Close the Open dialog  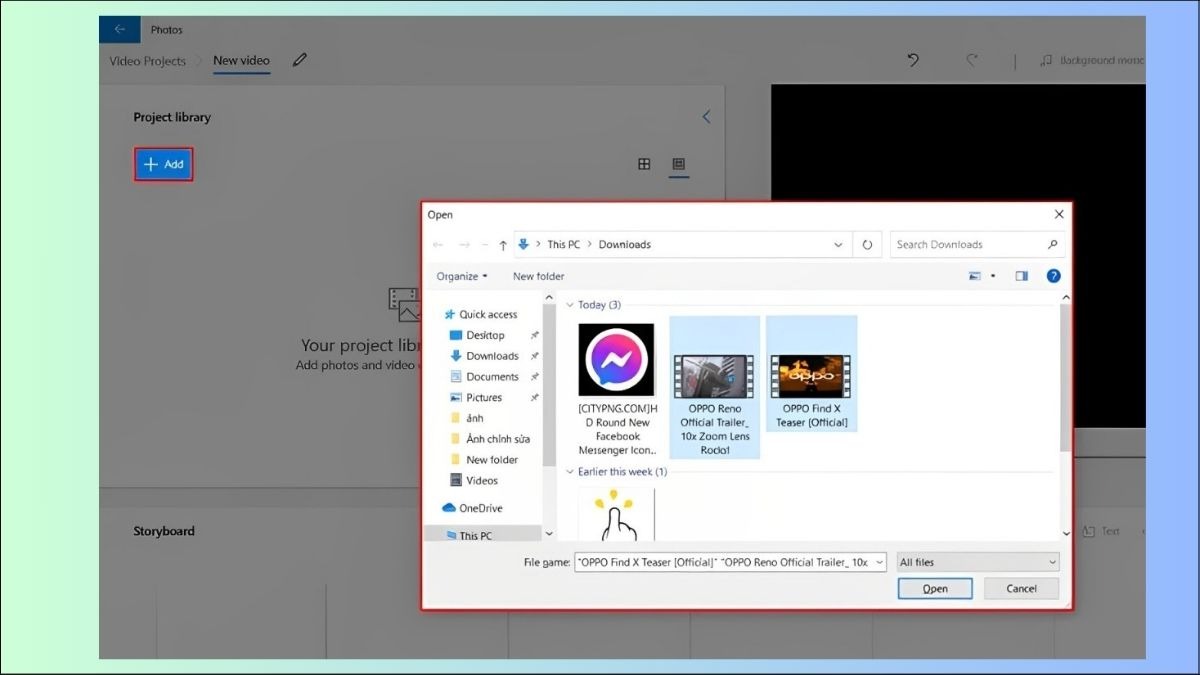pos(1059,214)
